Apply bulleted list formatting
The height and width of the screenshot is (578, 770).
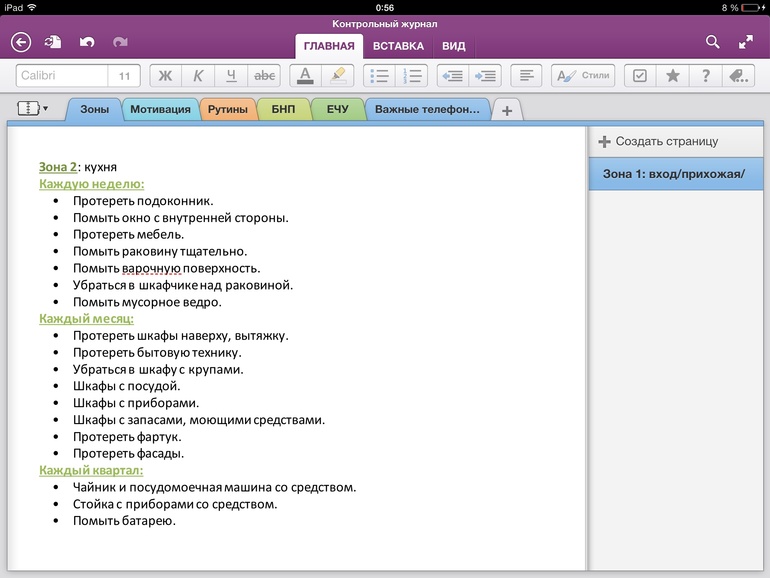(379, 76)
